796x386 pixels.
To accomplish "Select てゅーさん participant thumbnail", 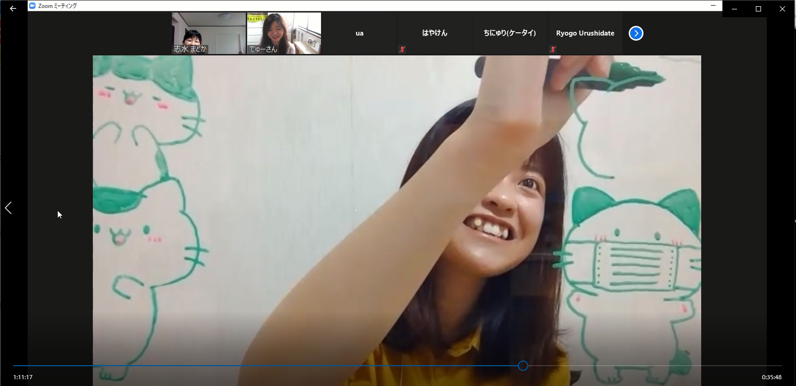I will (x=284, y=33).
